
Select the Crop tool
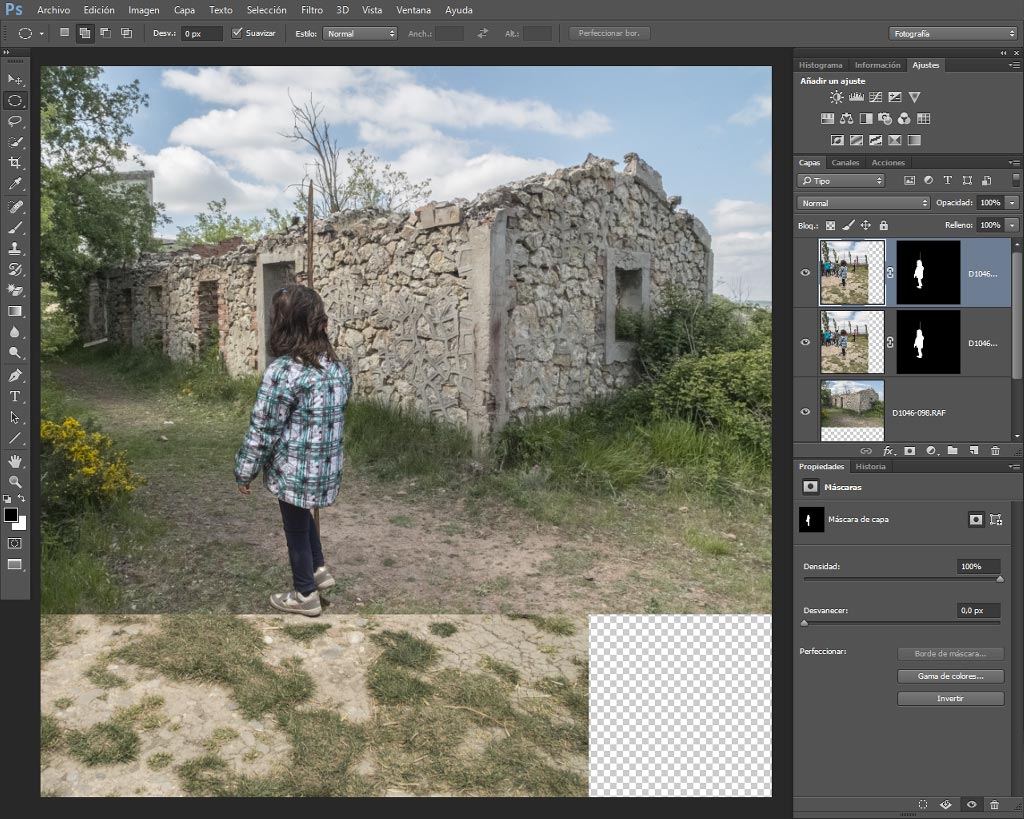coord(14,163)
